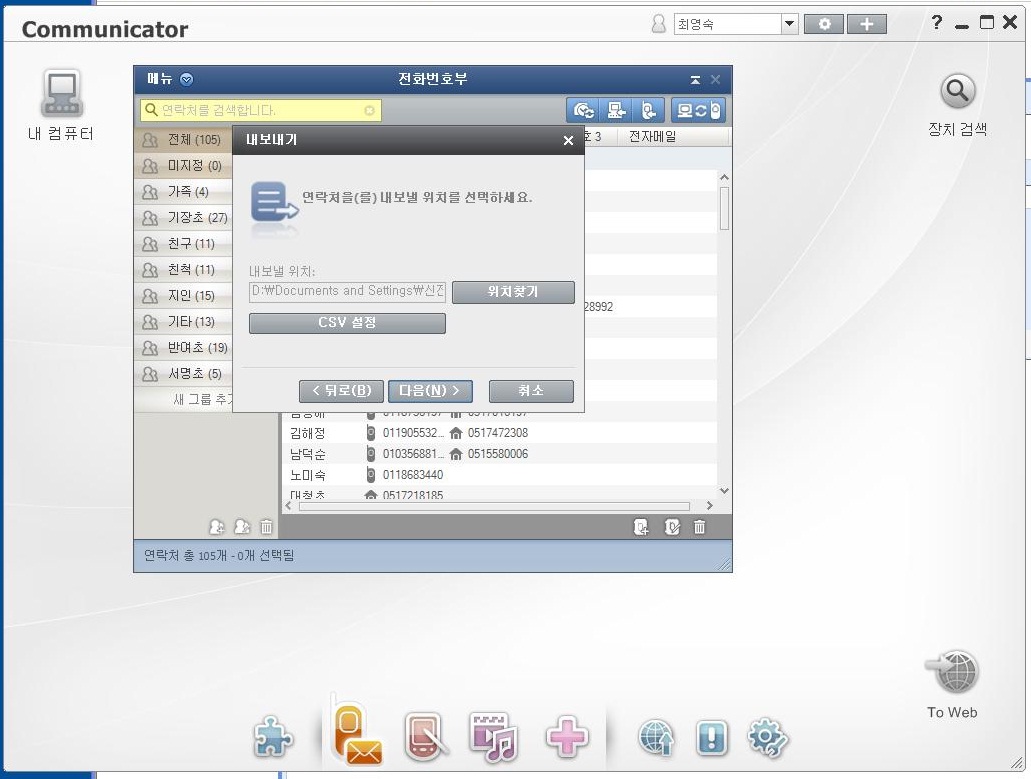Image resolution: width=1031 pixels, height=779 pixels.
Task: Click 새 그룹 추가 add group entry
Action: [204, 399]
